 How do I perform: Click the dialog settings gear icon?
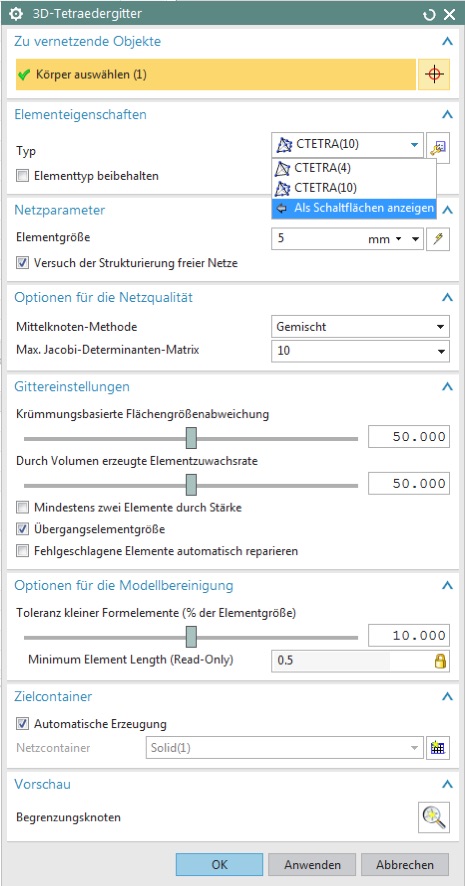pos(17,13)
